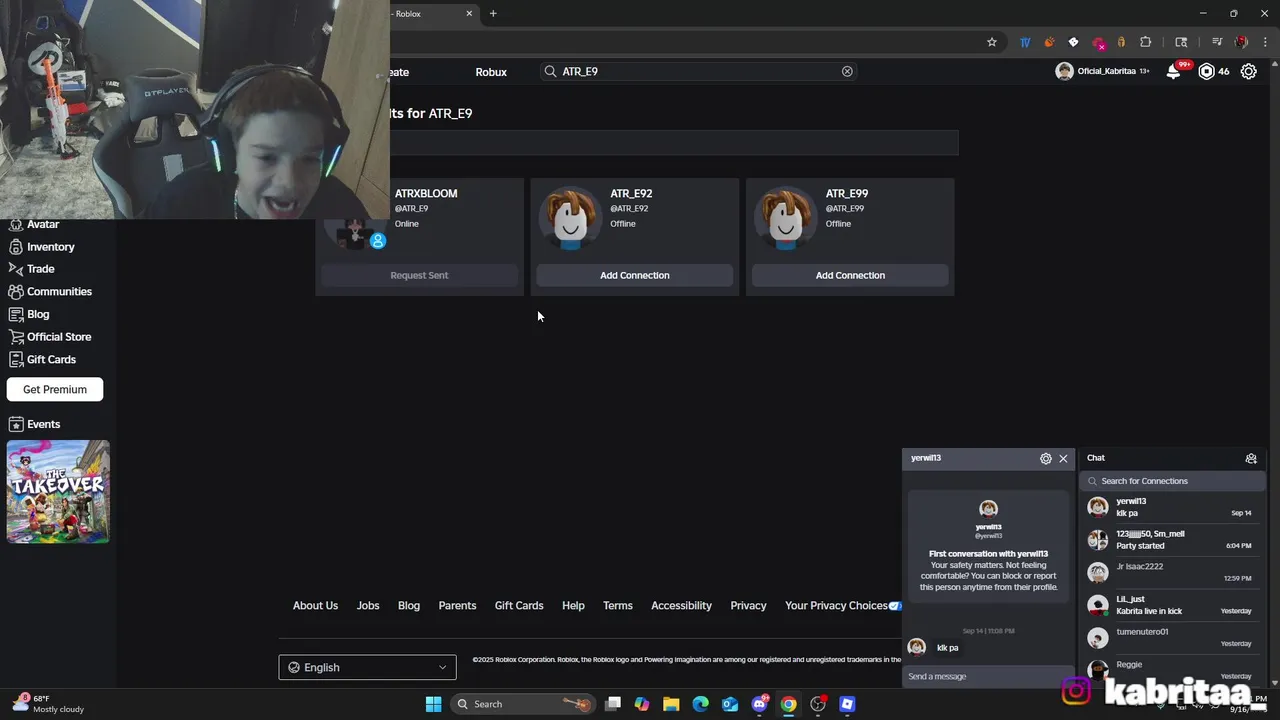Open the Robux tab in the top navigation

click(491, 72)
